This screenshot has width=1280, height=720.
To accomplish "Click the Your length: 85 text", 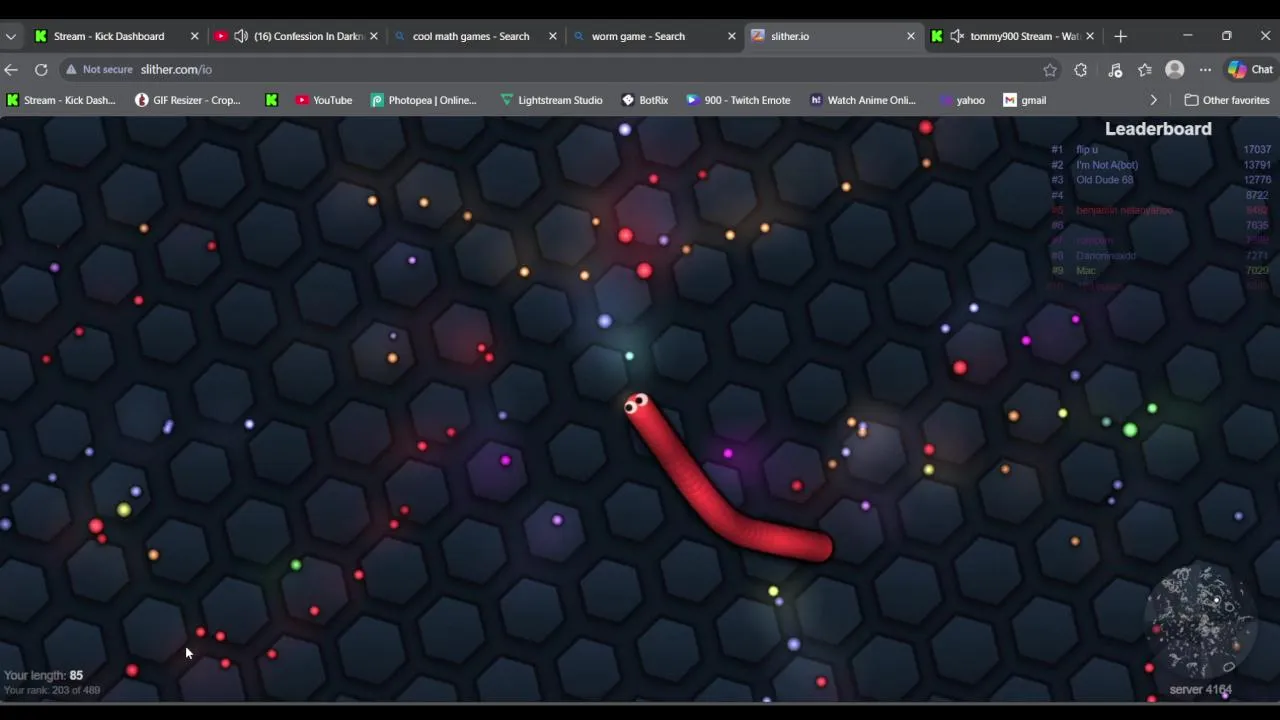I will point(43,675).
